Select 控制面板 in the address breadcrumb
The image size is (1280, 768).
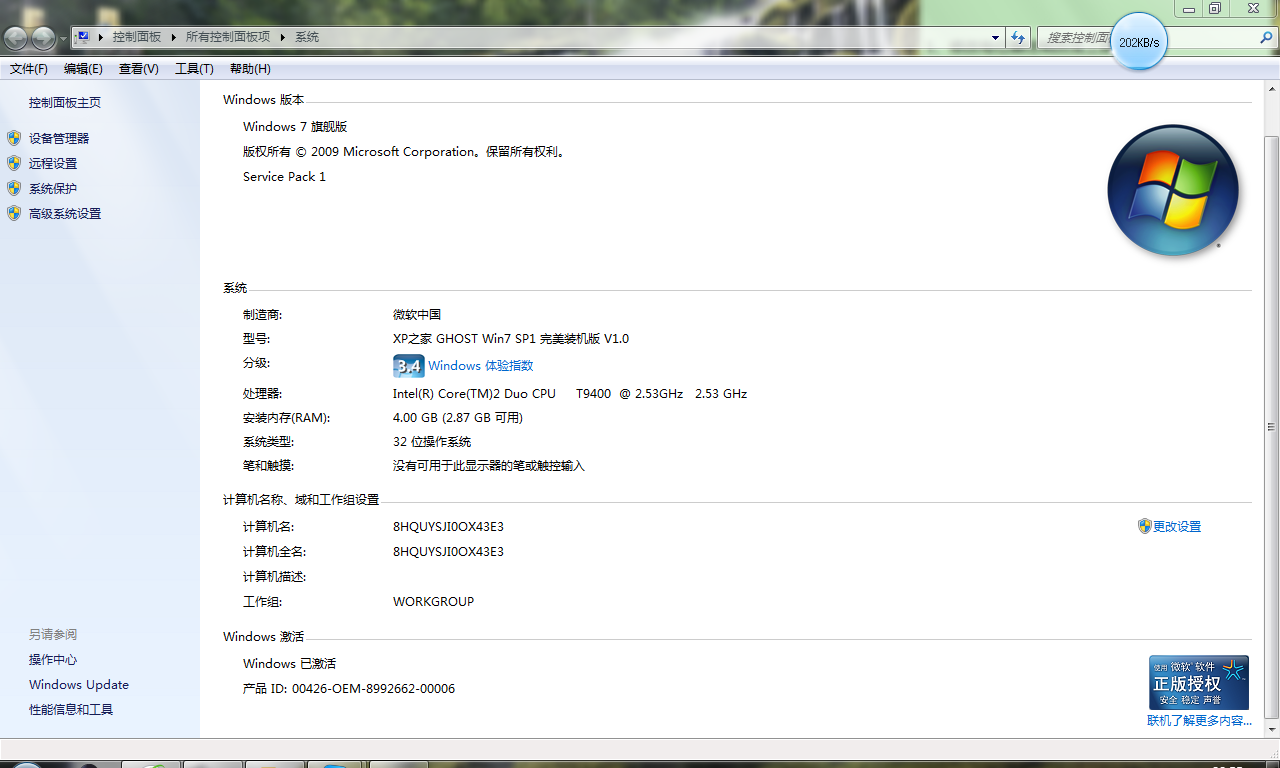pyautogui.click(x=137, y=37)
